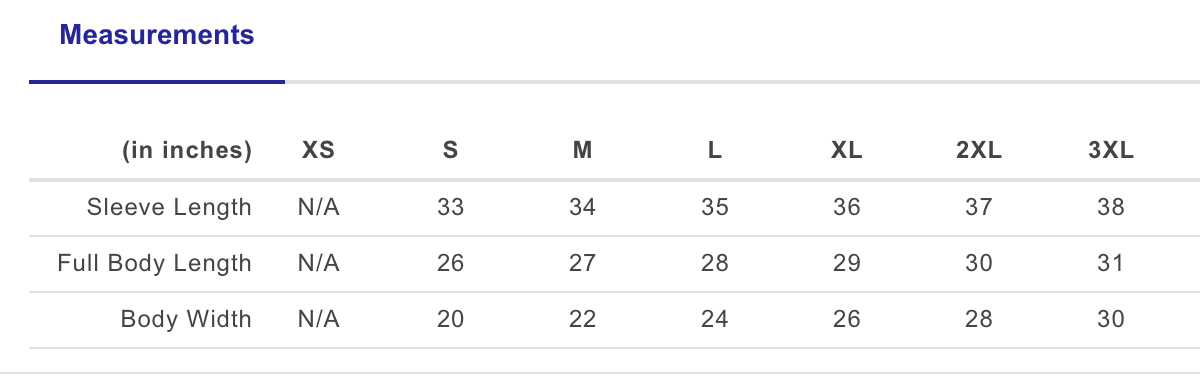
Task: Click the 3XL column header
Action: [x=1111, y=151]
